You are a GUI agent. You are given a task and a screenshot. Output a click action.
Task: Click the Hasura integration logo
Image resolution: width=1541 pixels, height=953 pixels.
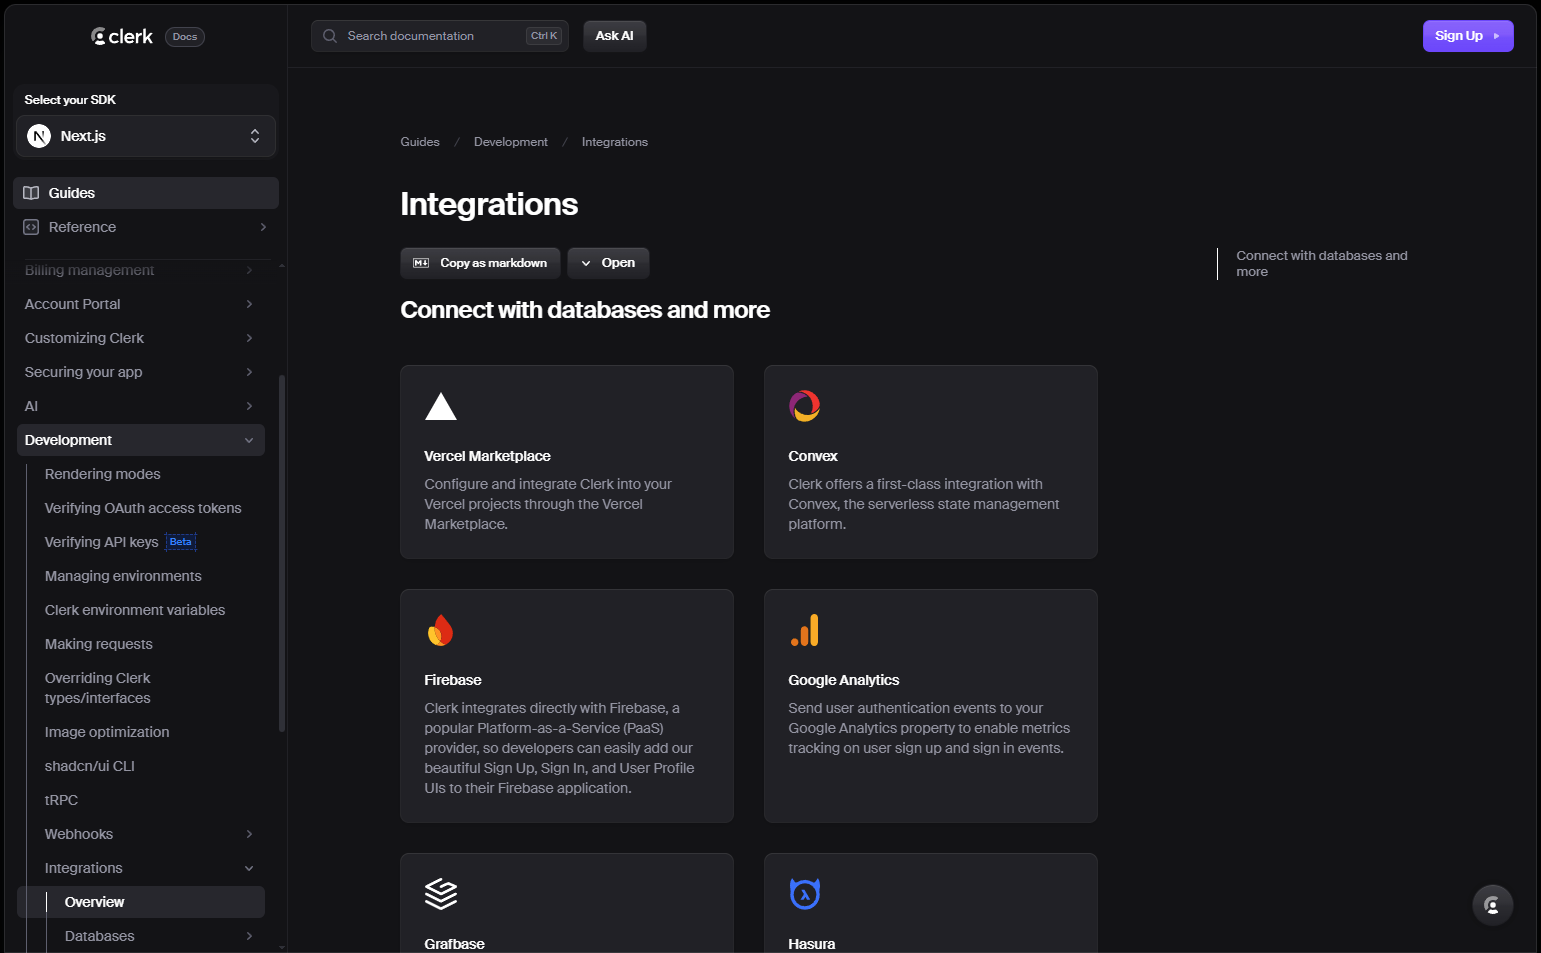coord(805,893)
